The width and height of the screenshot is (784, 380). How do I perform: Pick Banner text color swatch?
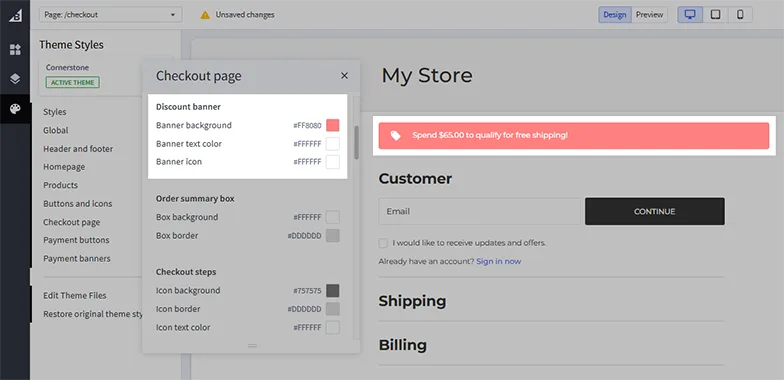[332, 144]
